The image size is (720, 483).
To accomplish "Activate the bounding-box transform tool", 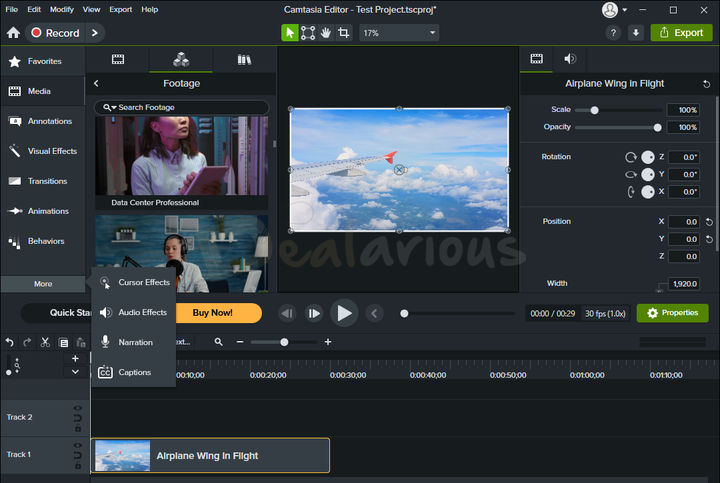I will [308, 33].
